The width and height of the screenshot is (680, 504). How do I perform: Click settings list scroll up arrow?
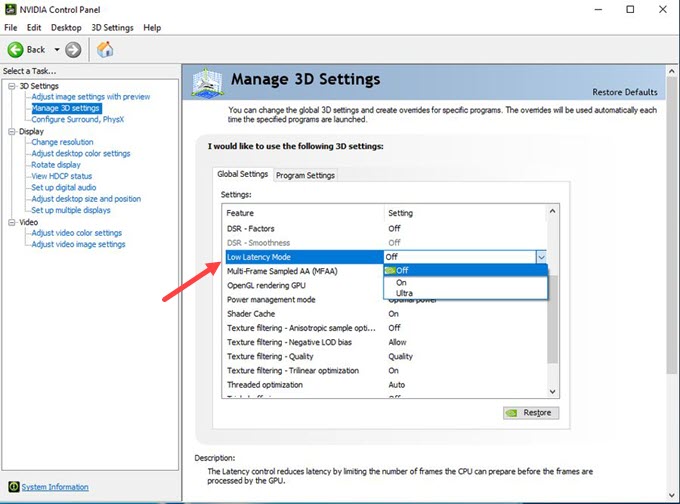tap(552, 211)
